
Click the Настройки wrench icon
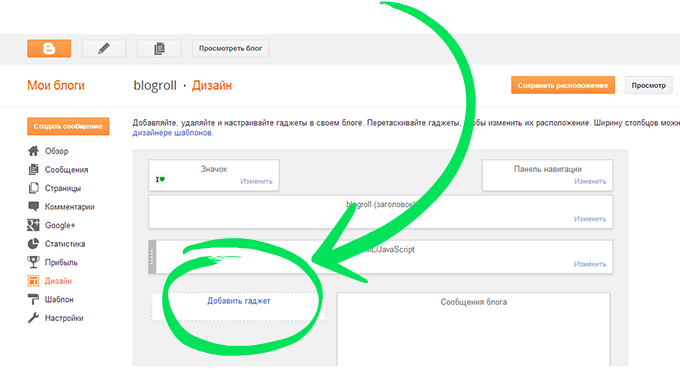point(33,318)
